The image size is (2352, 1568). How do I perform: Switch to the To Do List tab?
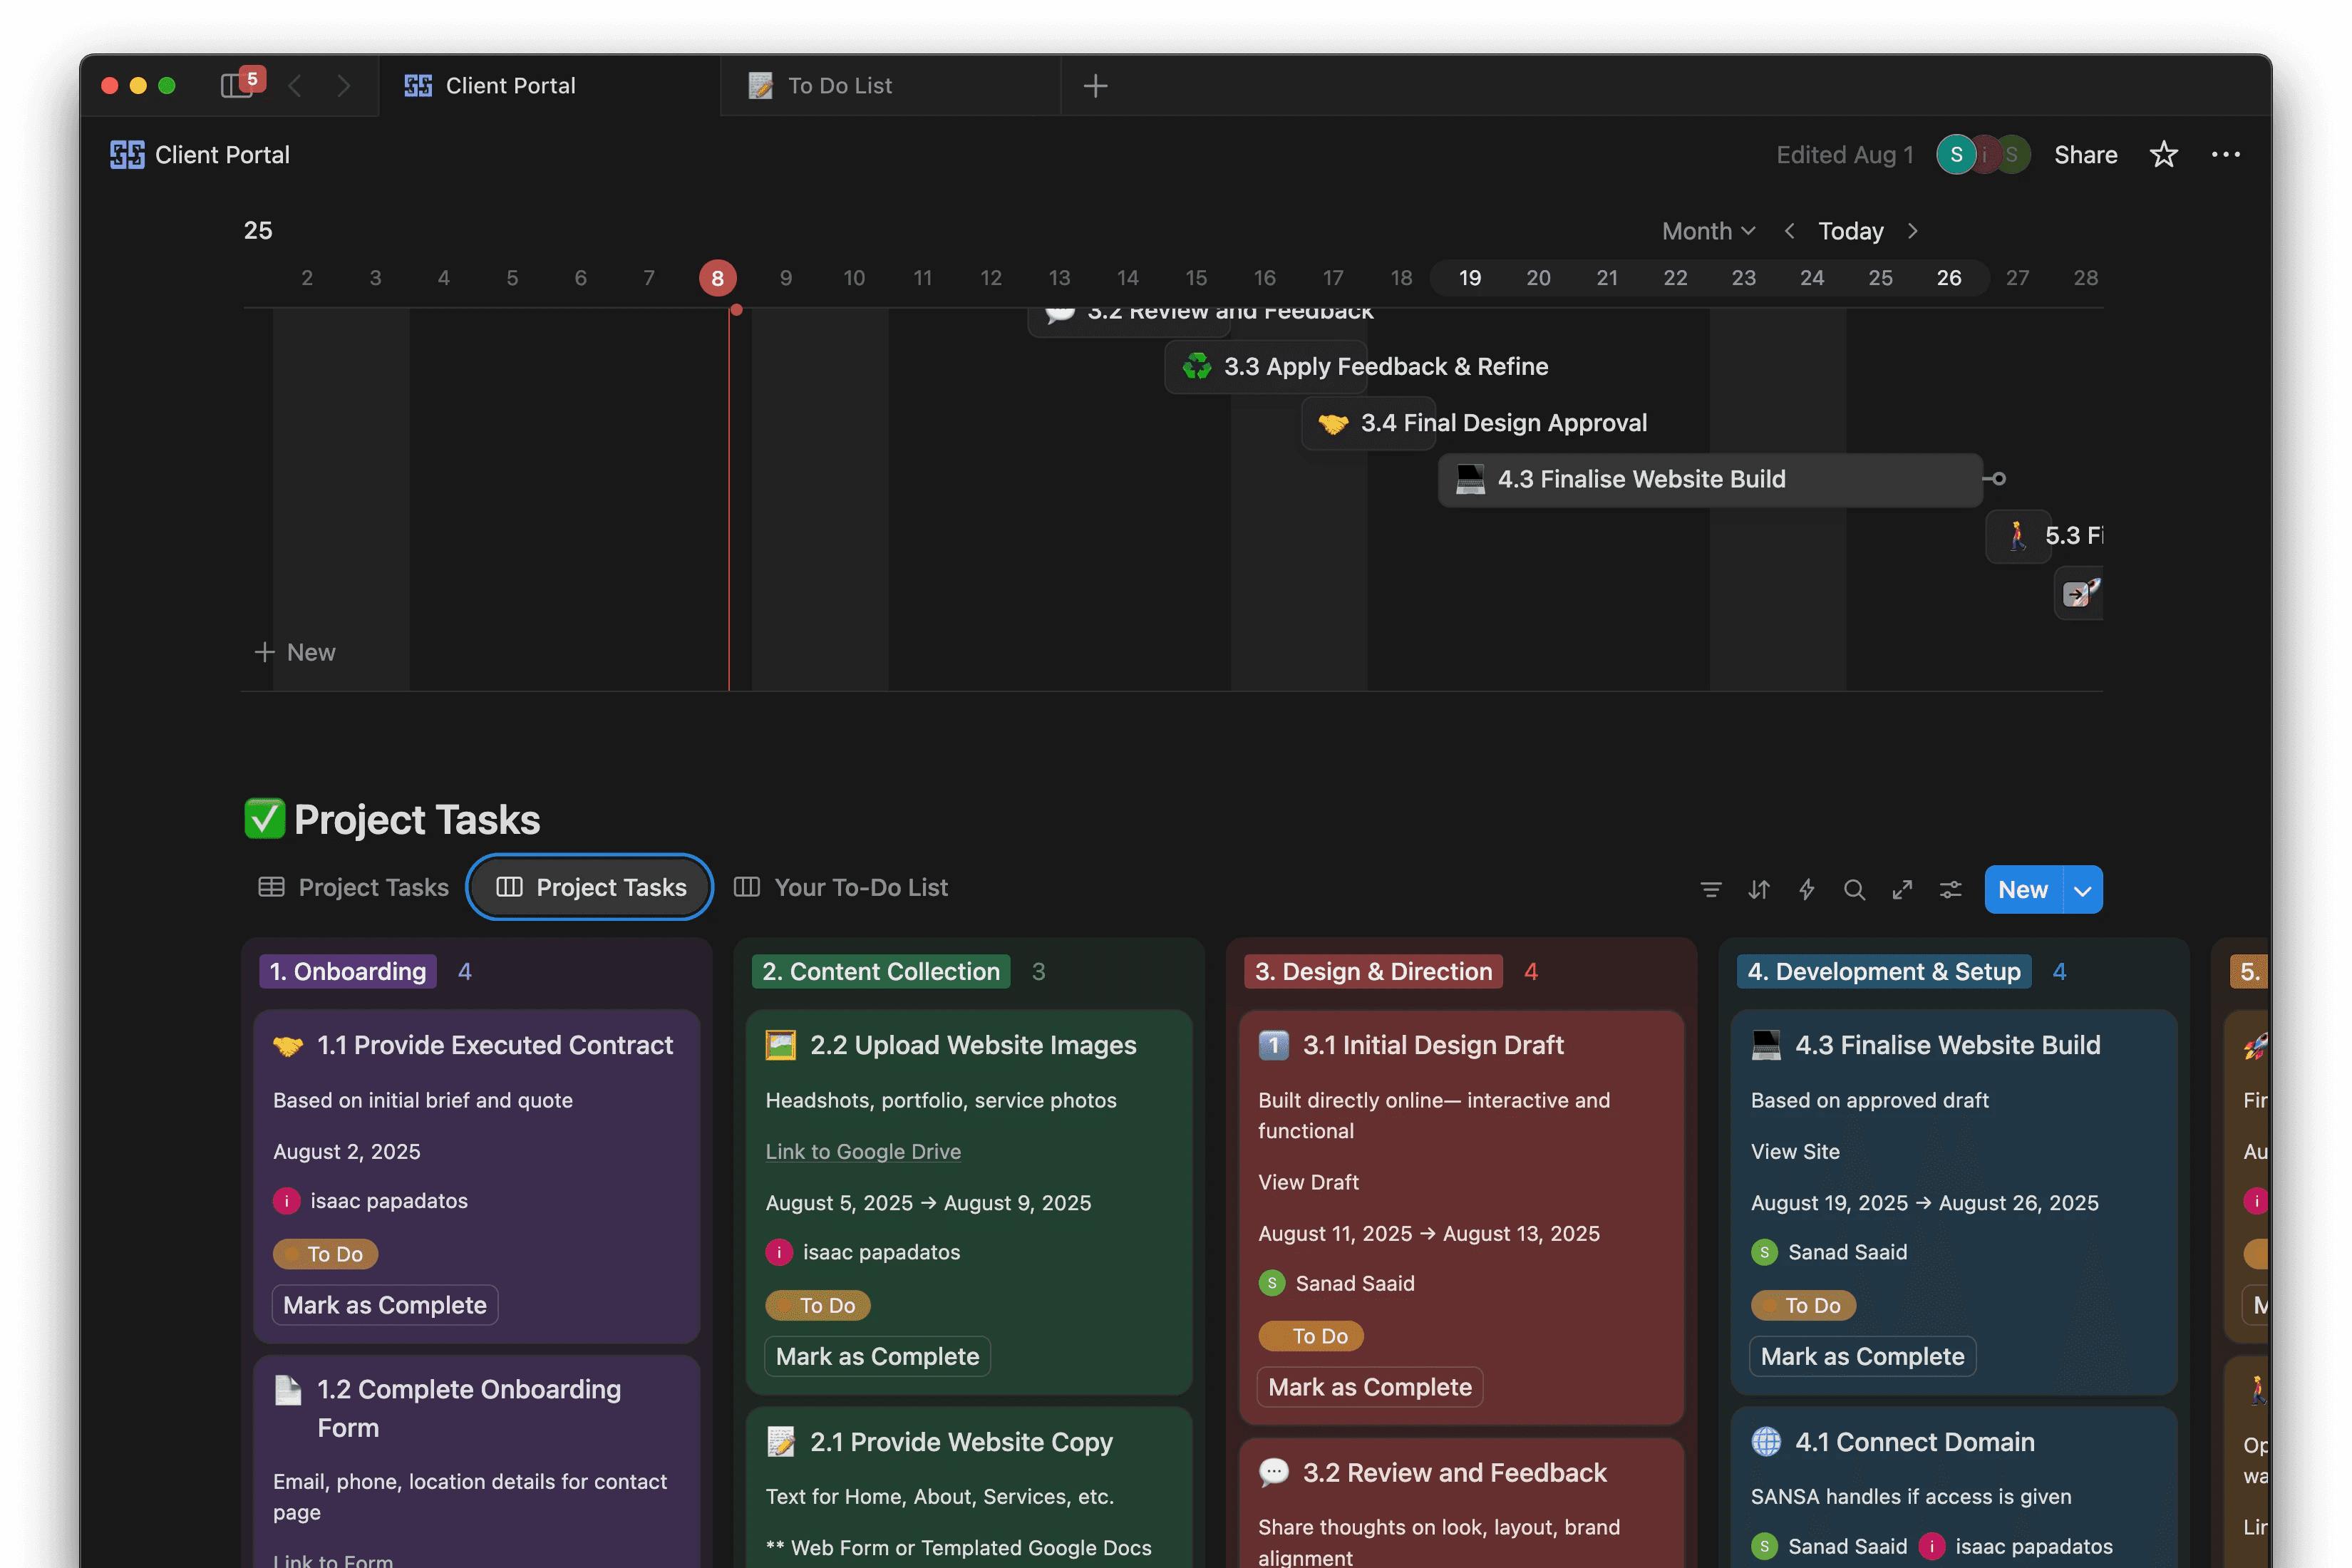click(x=840, y=86)
